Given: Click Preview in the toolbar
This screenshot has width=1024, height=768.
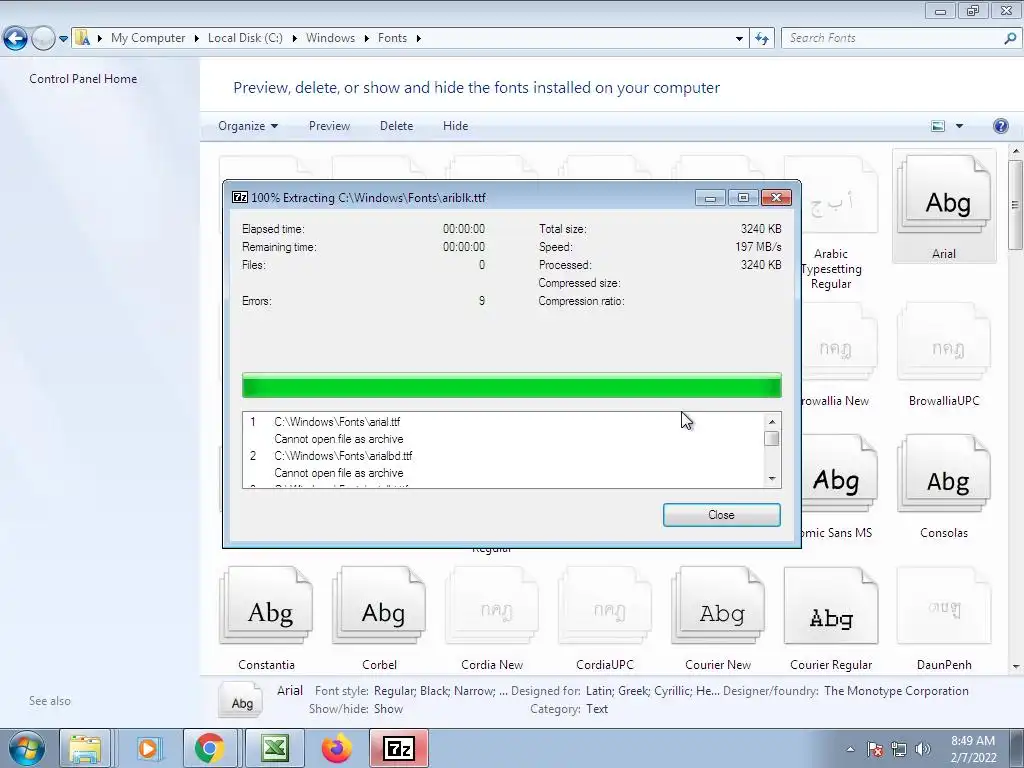Looking at the screenshot, I should point(329,126).
